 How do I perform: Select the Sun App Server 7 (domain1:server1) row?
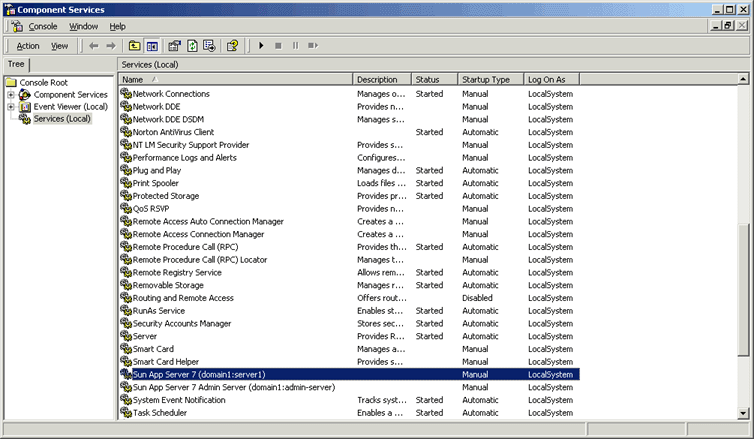[x=350, y=374]
